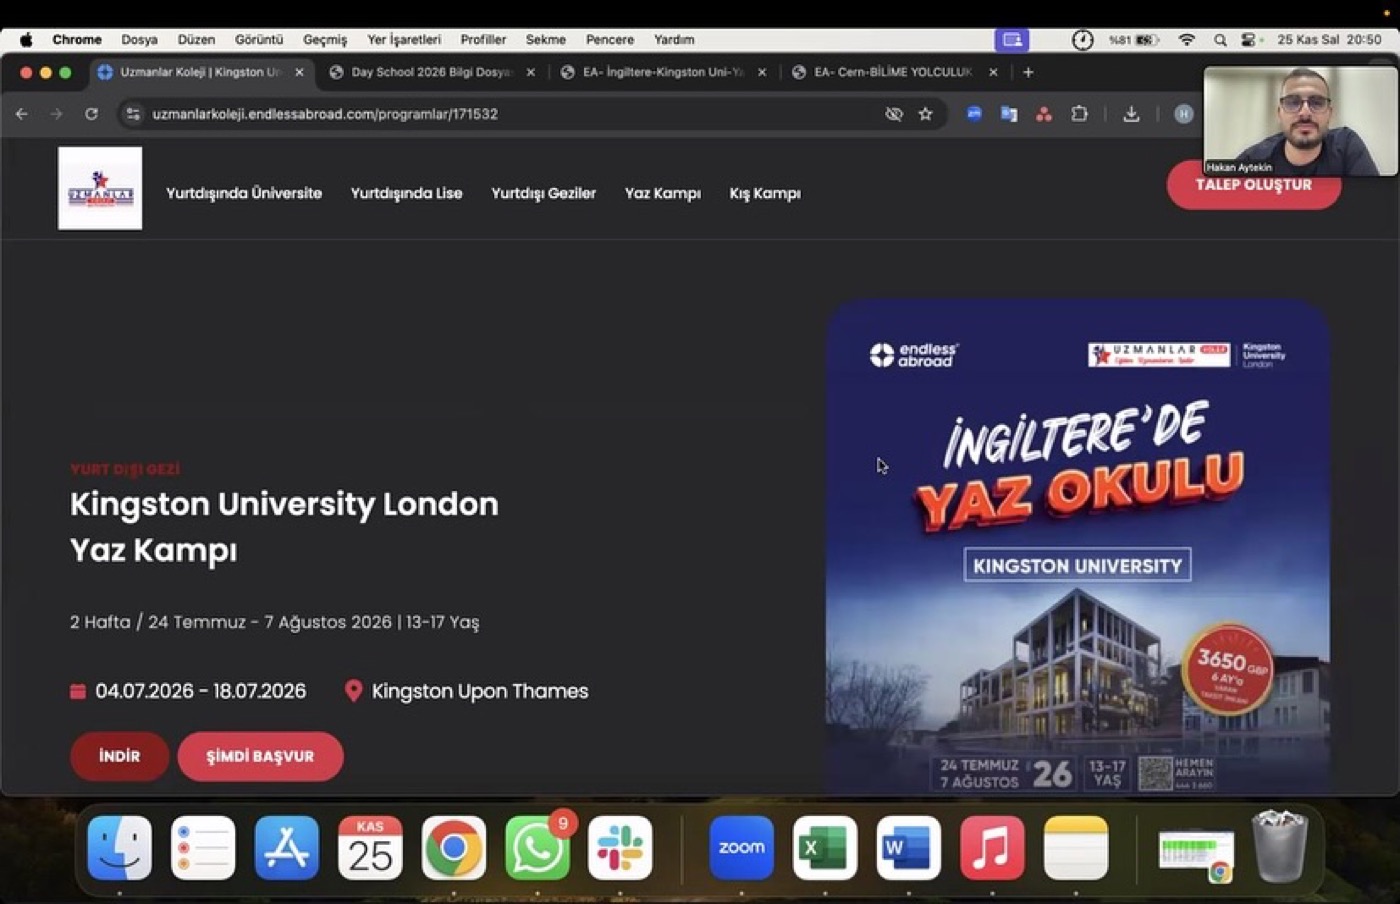Open Yurtdışında Üniversite nav link
1400x904 pixels.
coord(244,193)
